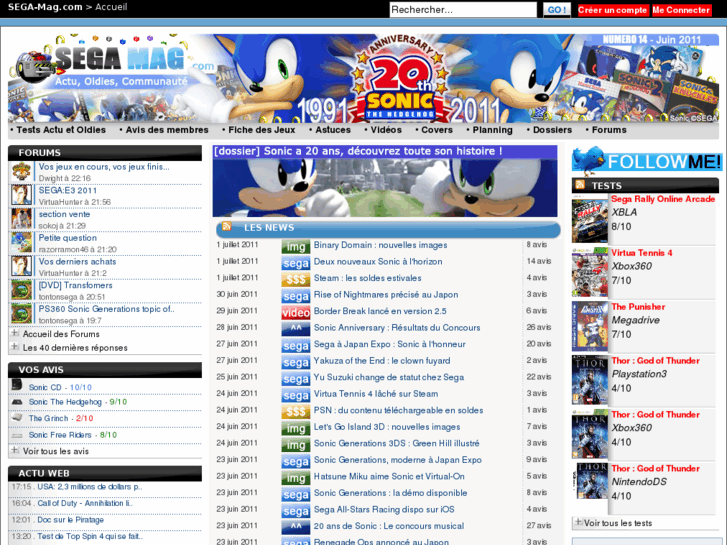Image resolution: width=727 pixels, height=545 pixels.
Task: Click avatar next to SEGA:E3 2011 topic
Action: [x=21, y=195]
